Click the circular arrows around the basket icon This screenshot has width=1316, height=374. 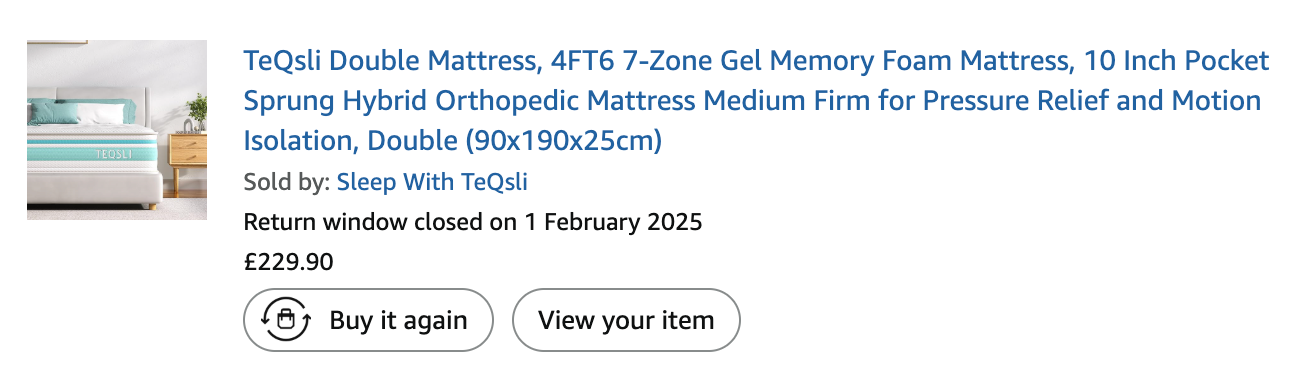pyautogui.click(x=286, y=320)
